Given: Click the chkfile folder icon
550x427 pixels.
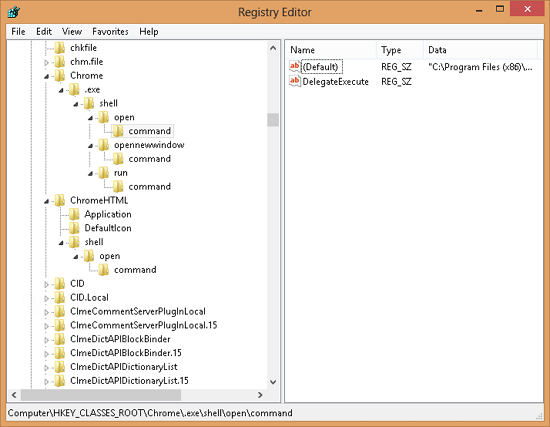Looking at the screenshot, I should [x=60, y=48].
